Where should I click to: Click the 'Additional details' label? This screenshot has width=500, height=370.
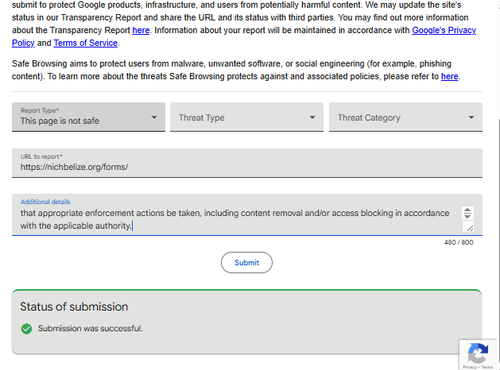tap(45, 202)
